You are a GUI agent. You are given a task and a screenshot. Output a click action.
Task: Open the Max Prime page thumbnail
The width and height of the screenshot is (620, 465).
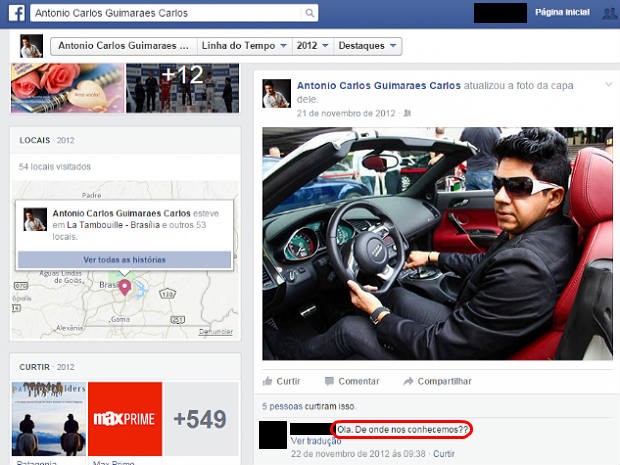(x=124, y=419)
